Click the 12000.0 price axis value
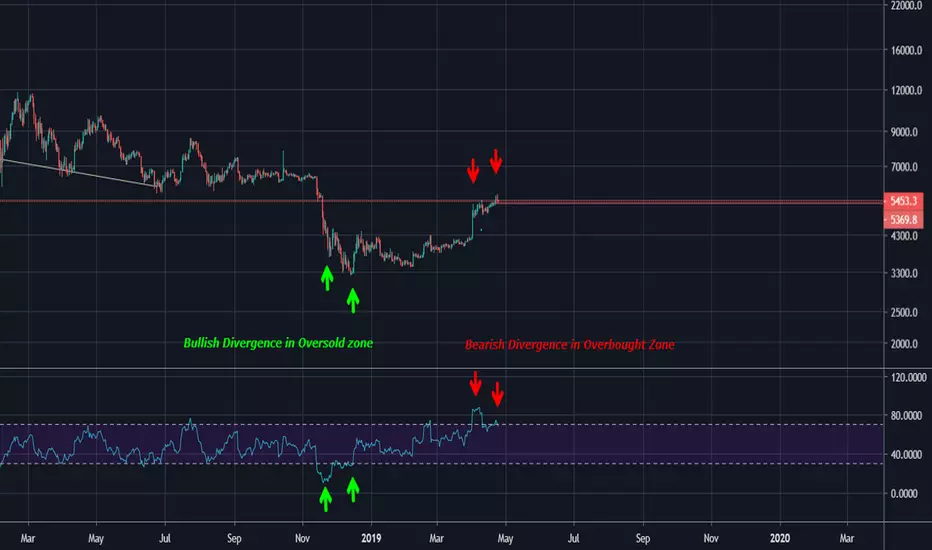 pos(906,90)
